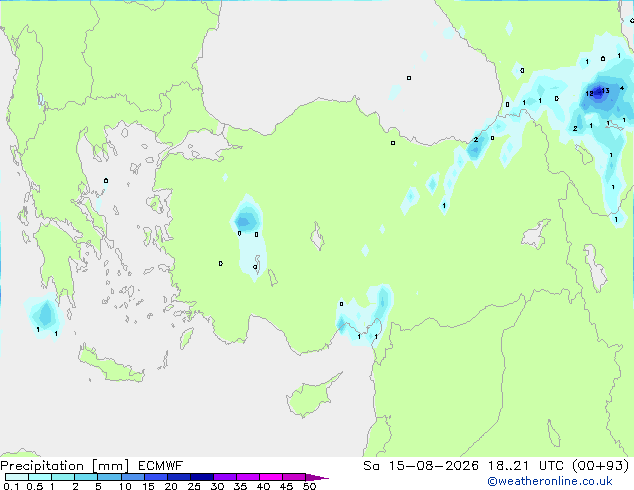Image resolution: width=634 pixels, height=490 pixels.
Task: Pick the 25–30 mm legend color
Action: point(201,477)
